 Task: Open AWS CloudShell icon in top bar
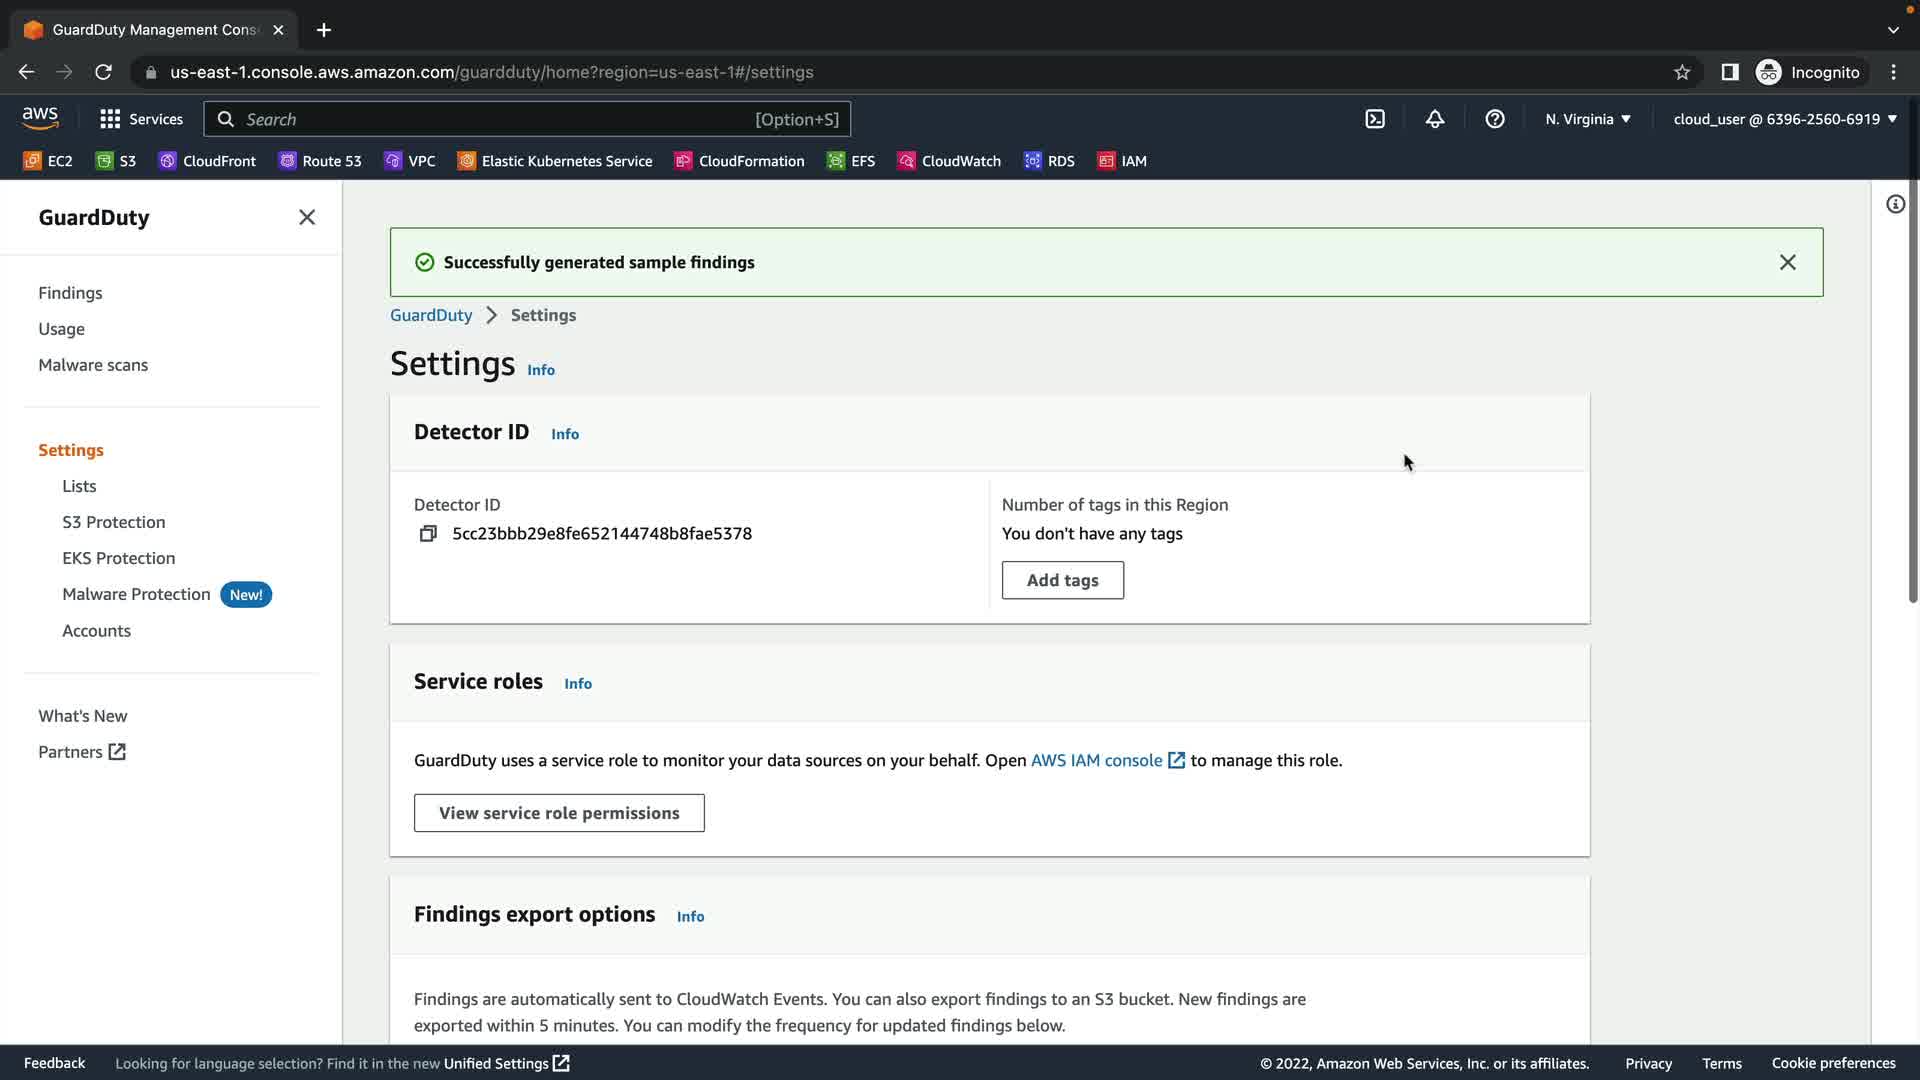pyautogui.click(x=1375, y=119)
